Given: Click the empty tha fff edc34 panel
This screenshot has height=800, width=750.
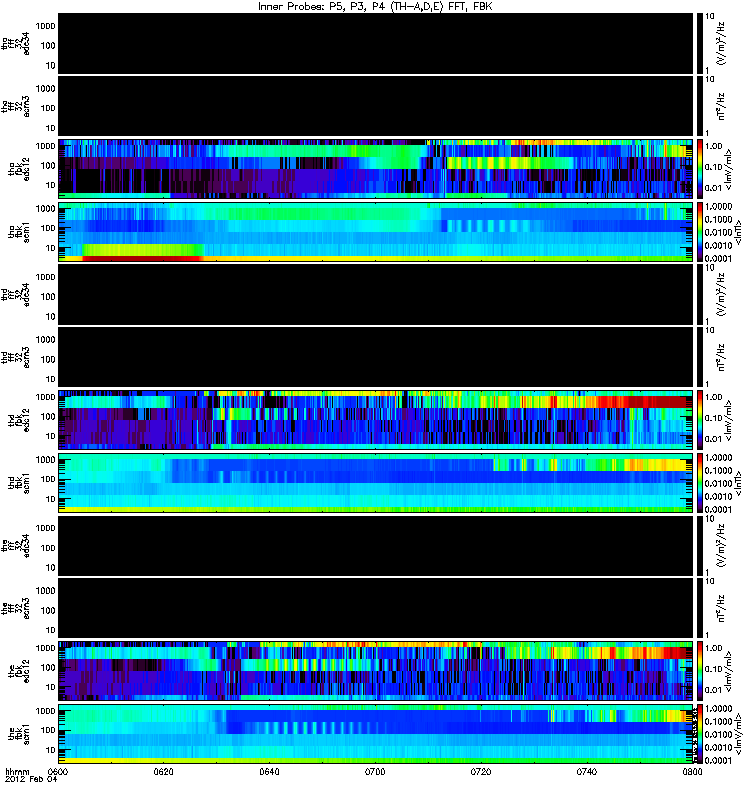Looking at the screenshot, I should [376, 43].
